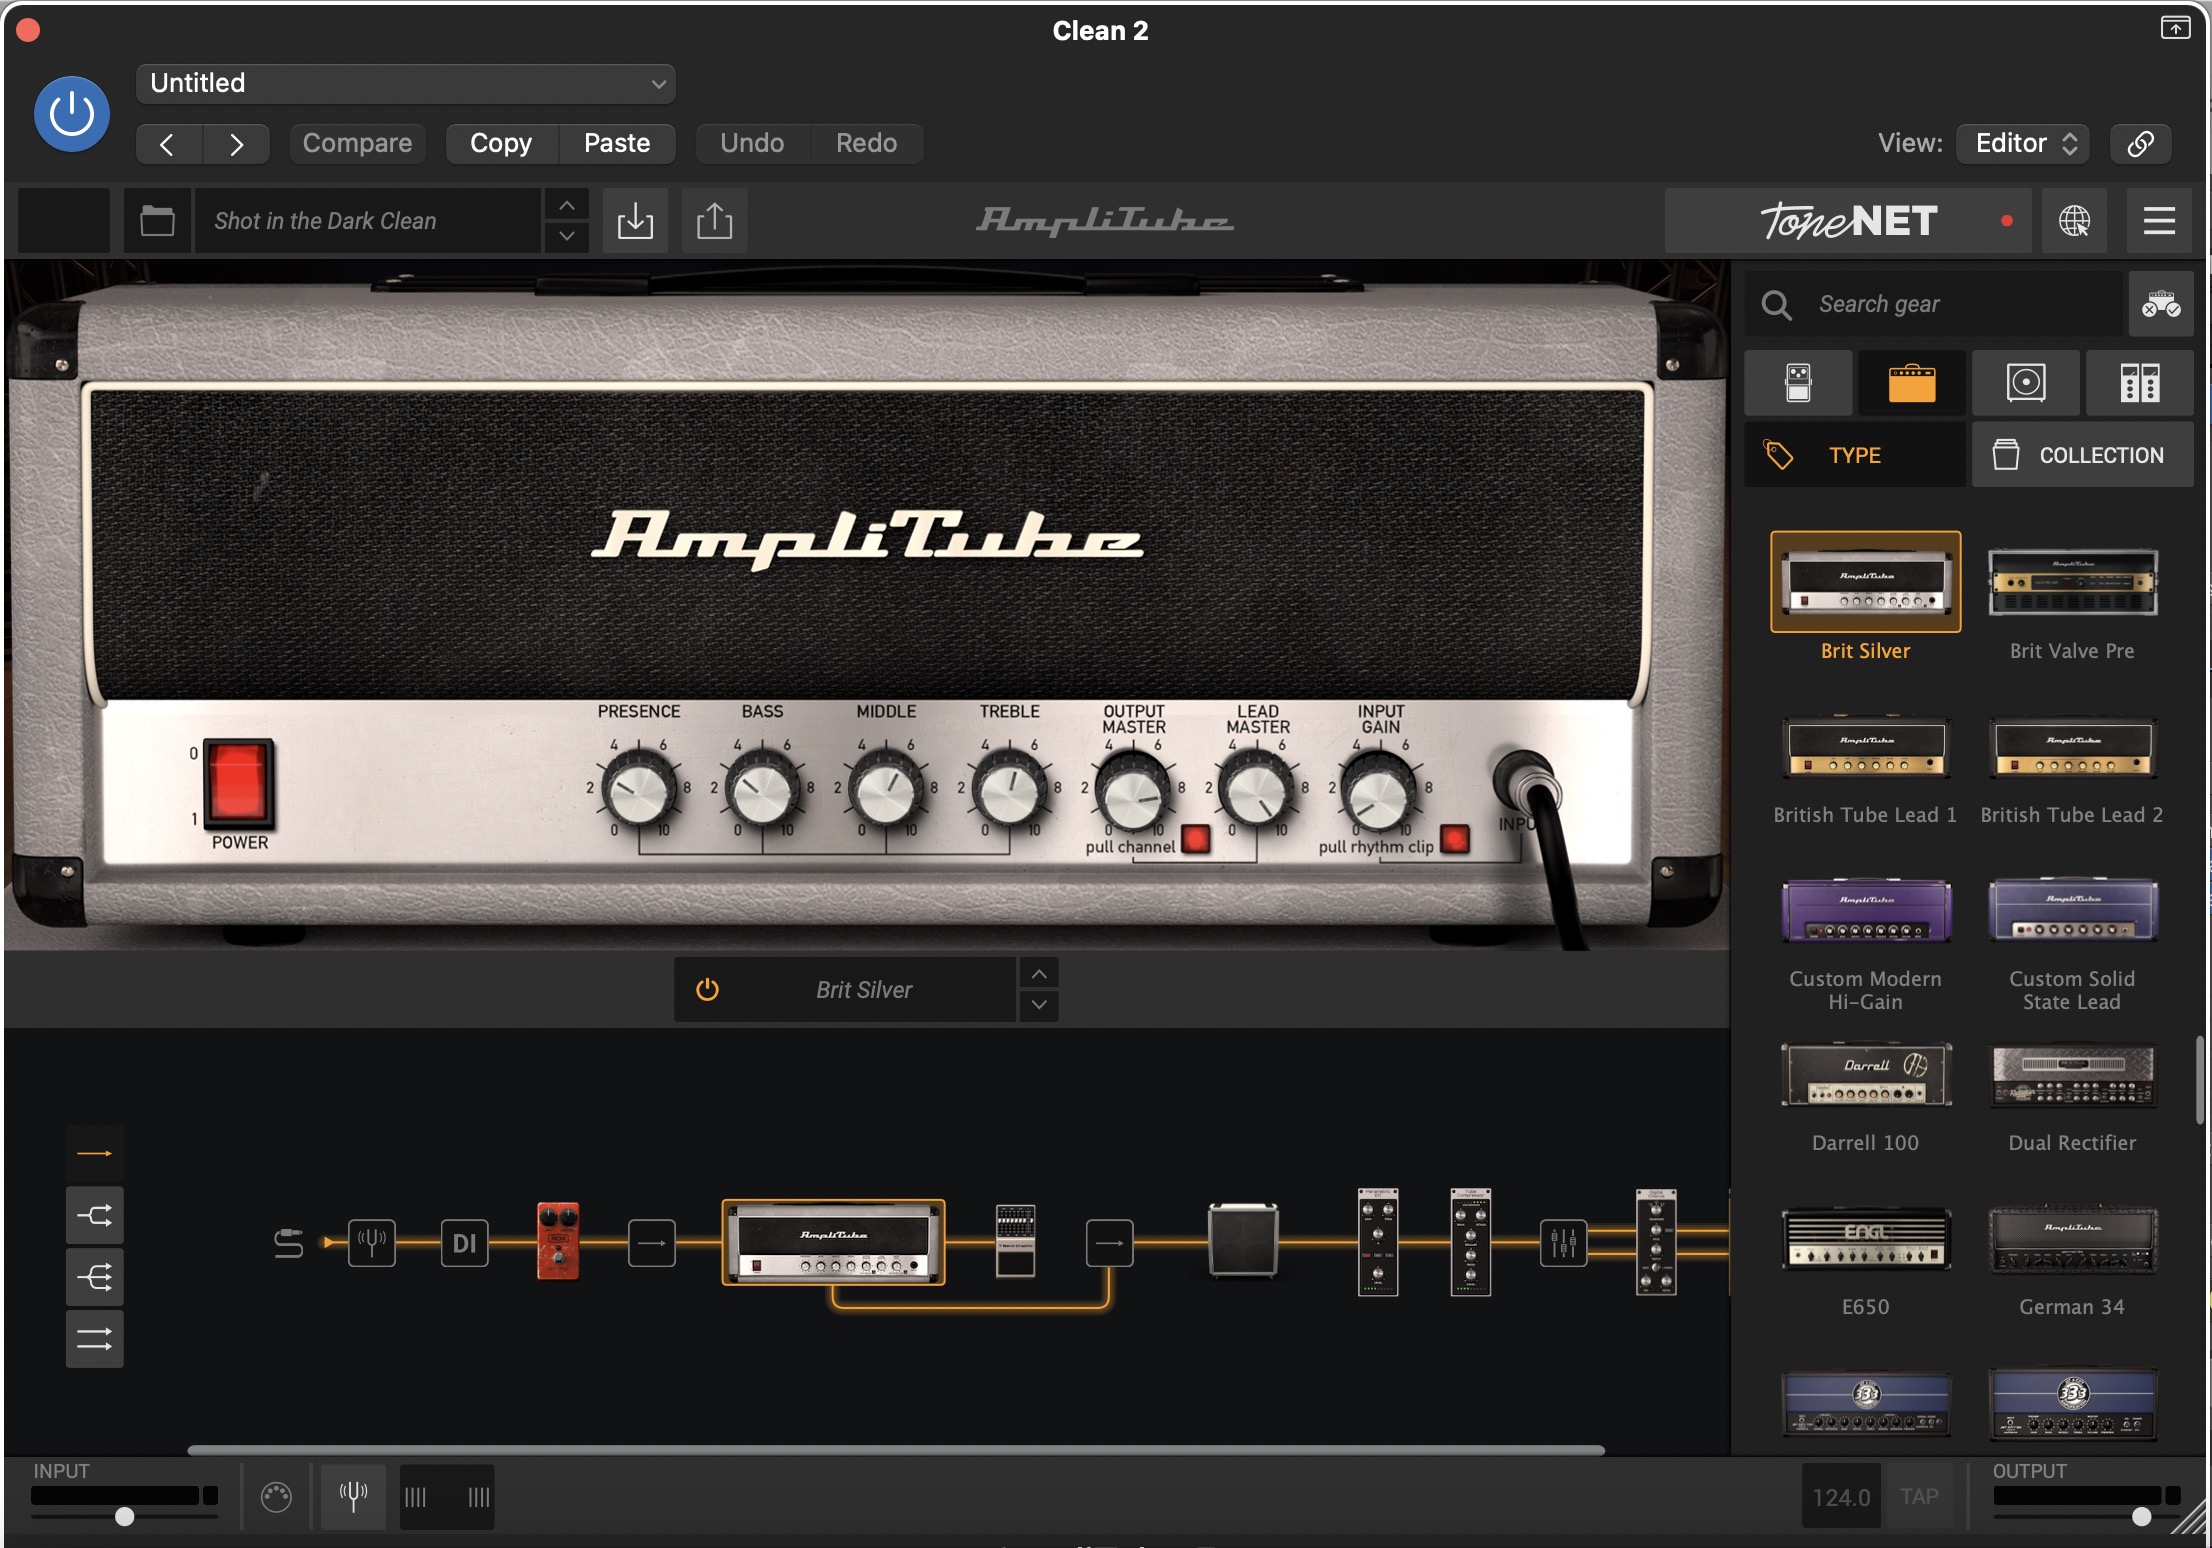Image resolution: width=2212 pixels, height=1548 pixels.
Task: Select the E650 amp
Action: (1866, 1239)
